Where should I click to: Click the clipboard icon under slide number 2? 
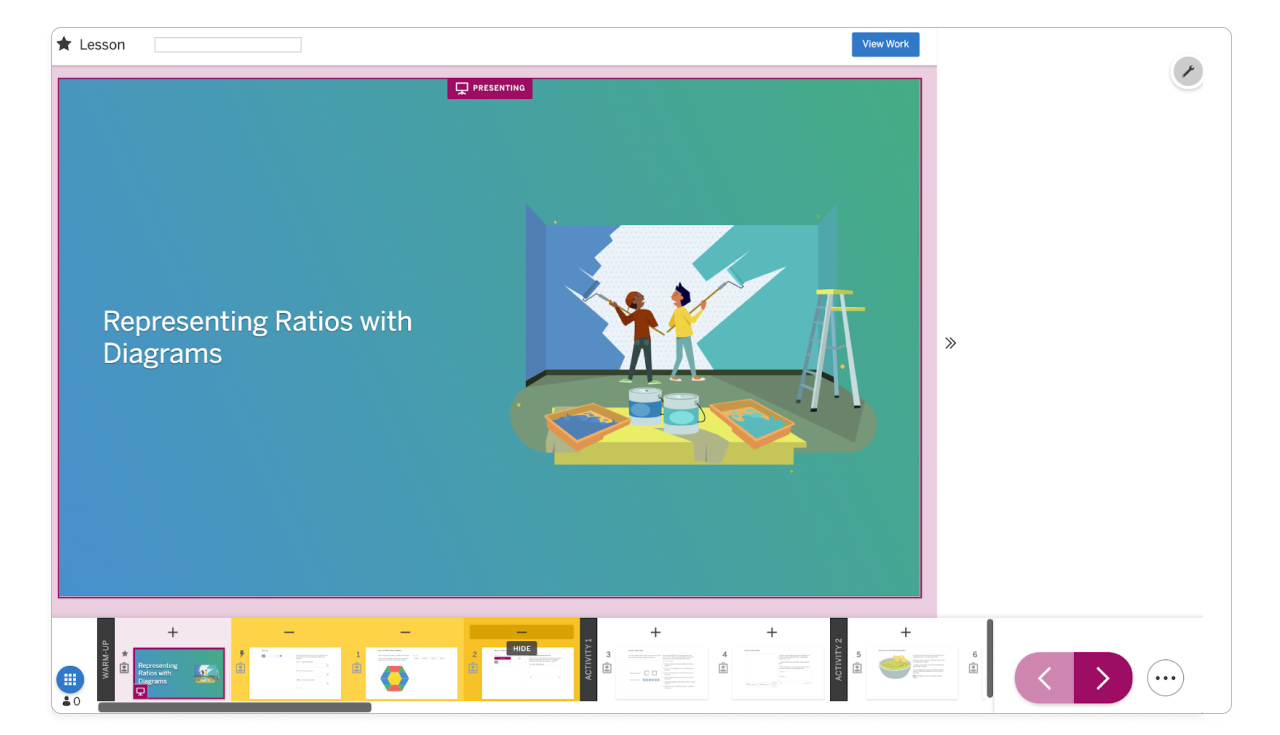pos(473,668)
